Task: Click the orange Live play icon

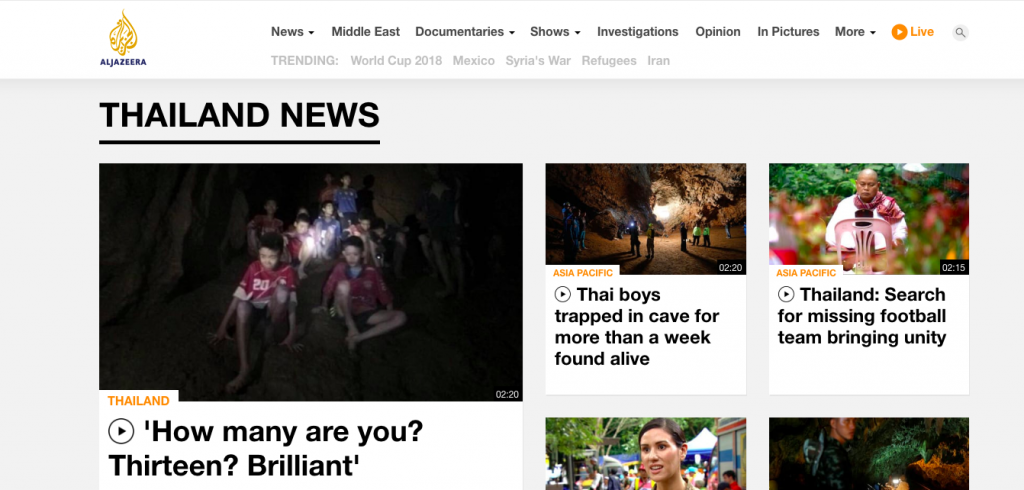Action: pos(899,32)
